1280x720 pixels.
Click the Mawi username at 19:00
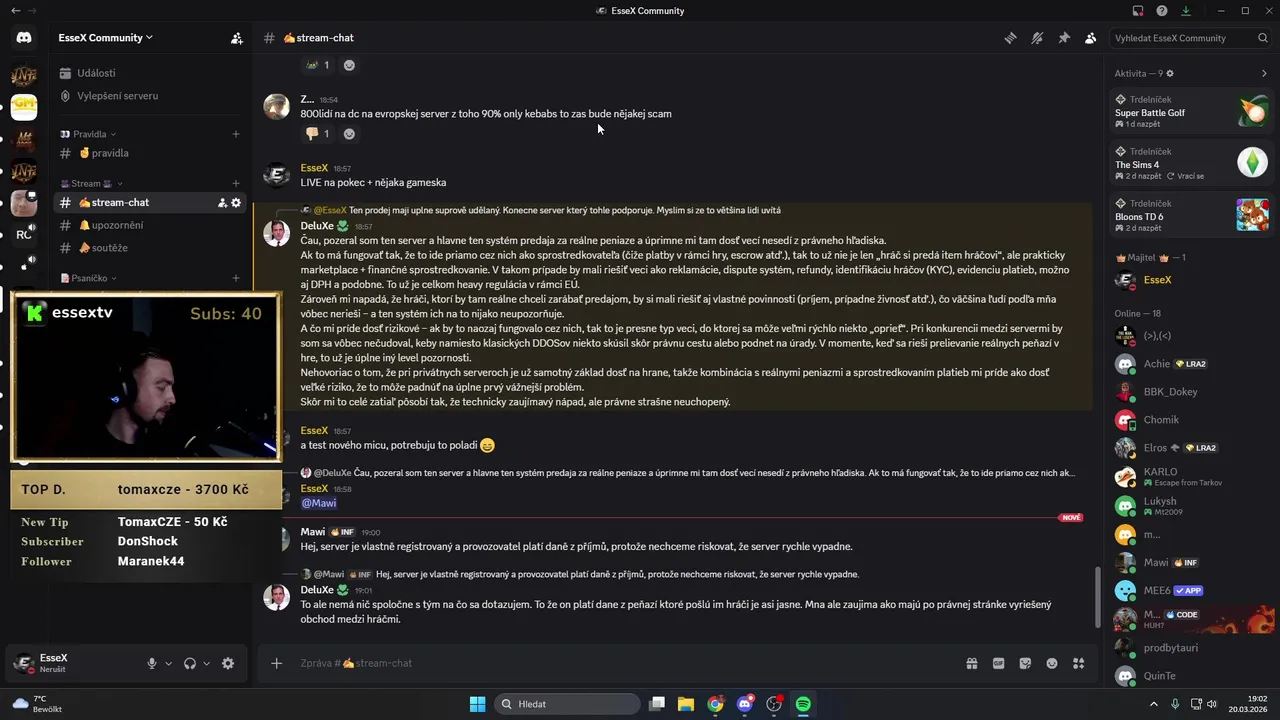point(313,532)
